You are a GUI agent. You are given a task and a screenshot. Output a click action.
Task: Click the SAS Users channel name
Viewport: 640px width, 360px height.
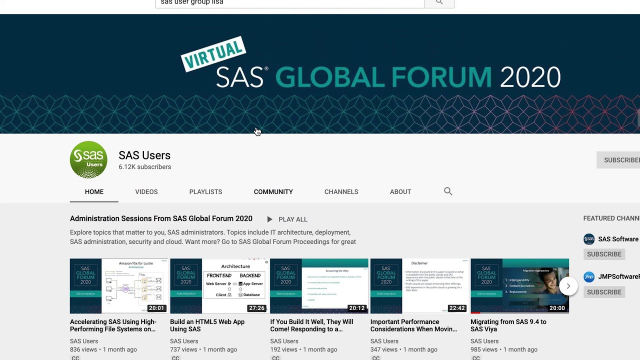[x=144, y=155]
